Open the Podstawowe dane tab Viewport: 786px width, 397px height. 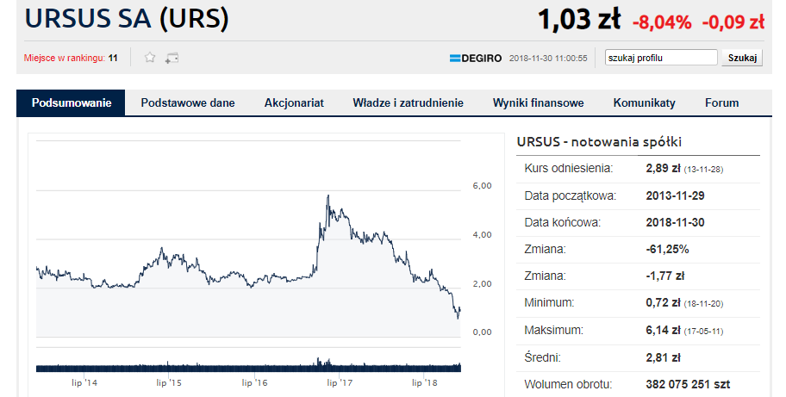tap(187, 103)
